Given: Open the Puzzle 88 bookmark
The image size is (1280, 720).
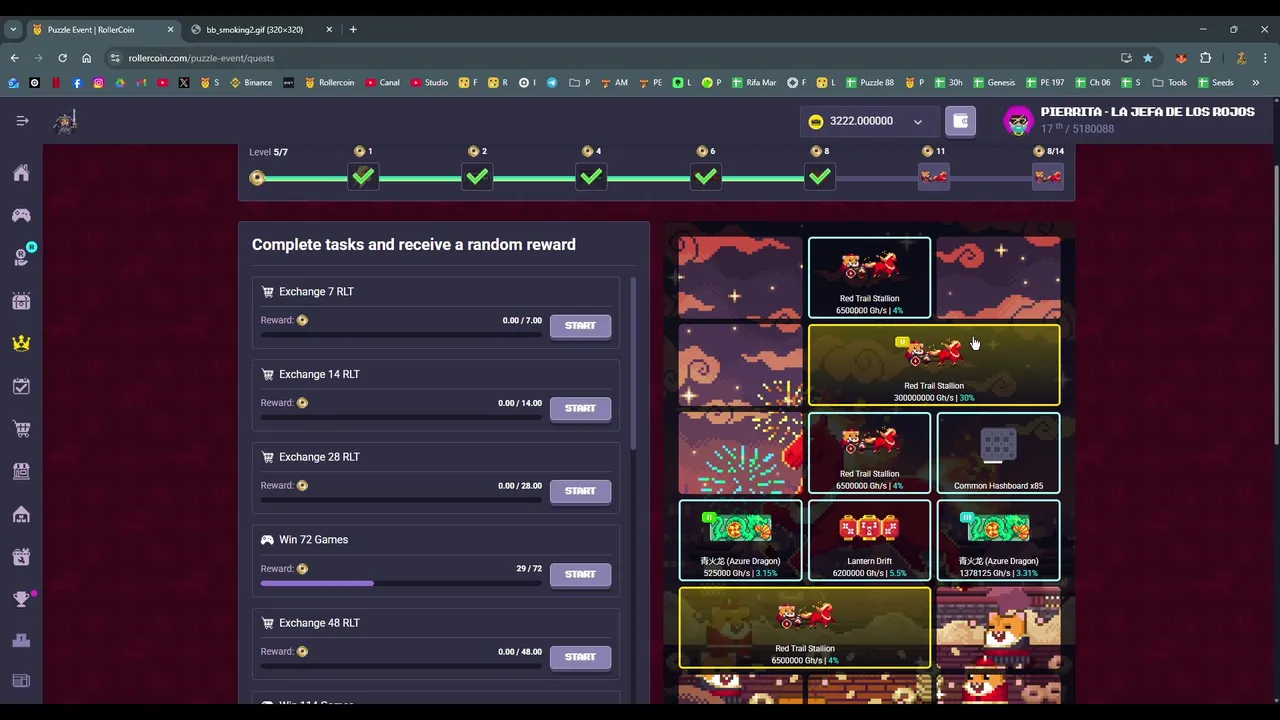Looking at the screenshot, I should 869,83.
